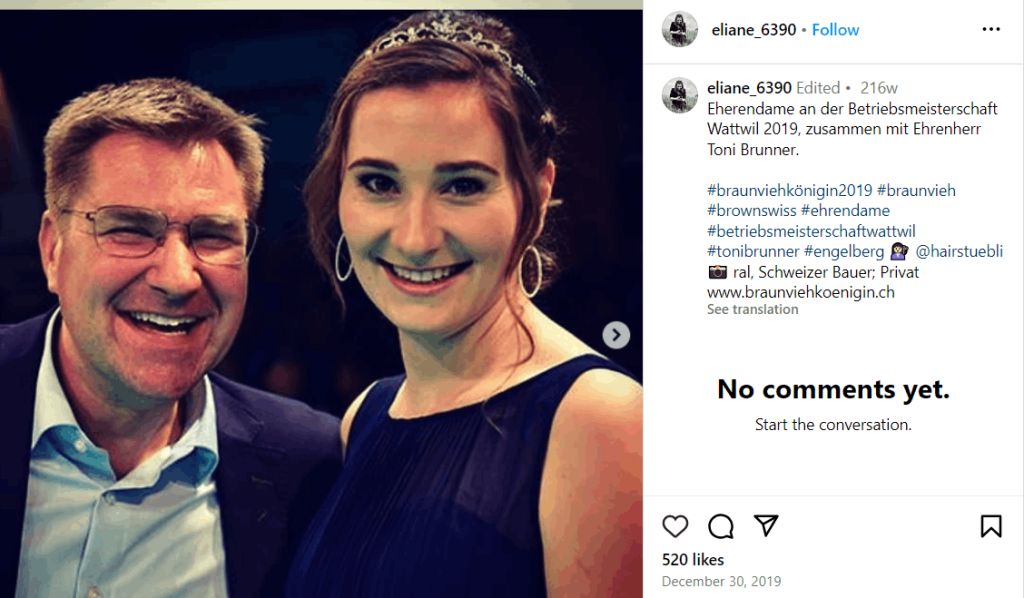The height and width of the screenshot is (598, 1024).
Task: Share the post via paper plane icon
Action: point(766,526)
